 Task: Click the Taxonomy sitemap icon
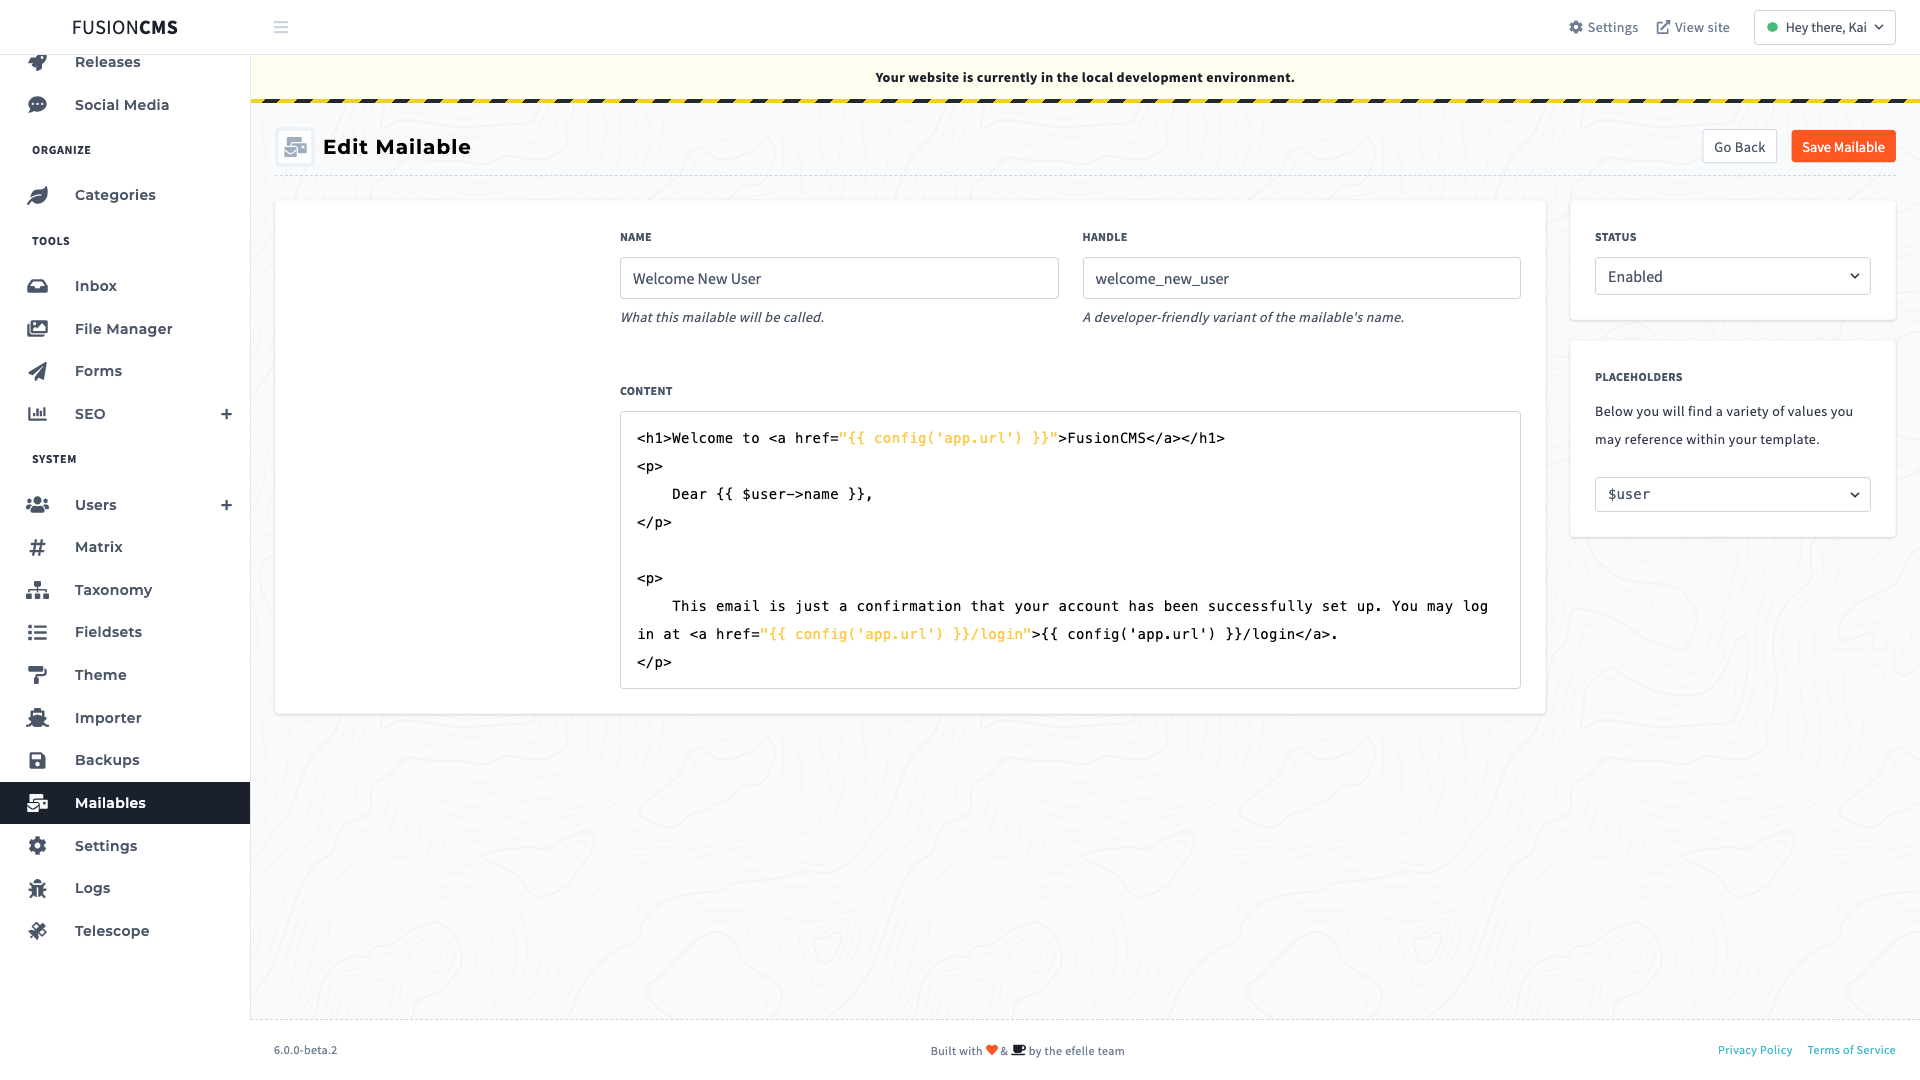tap(37, 590)
